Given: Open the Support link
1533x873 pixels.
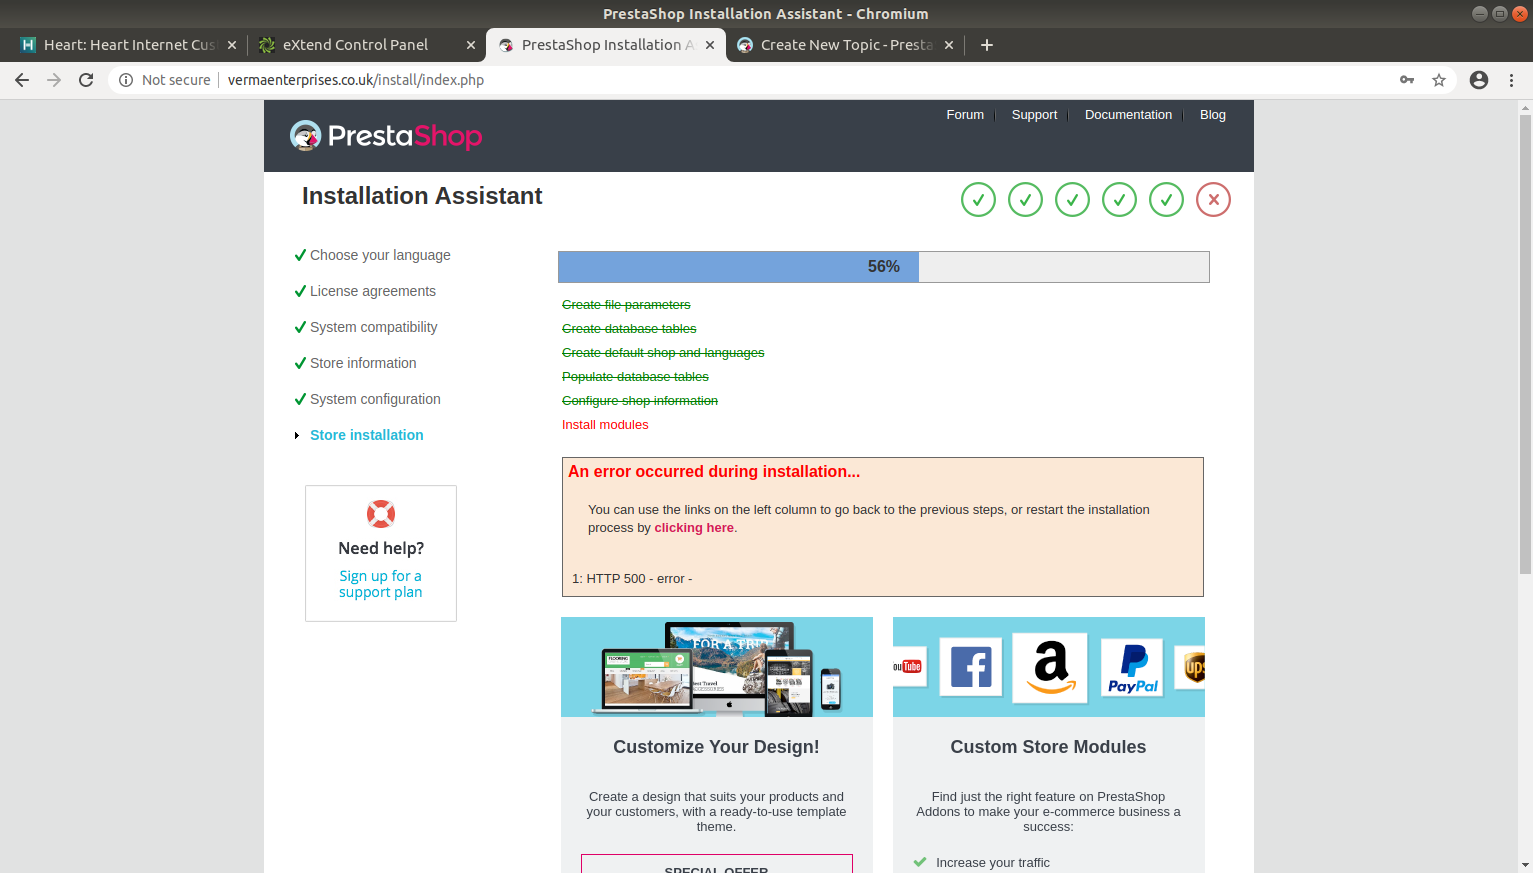Looking at the screenshot, I should pos(1034,115).
